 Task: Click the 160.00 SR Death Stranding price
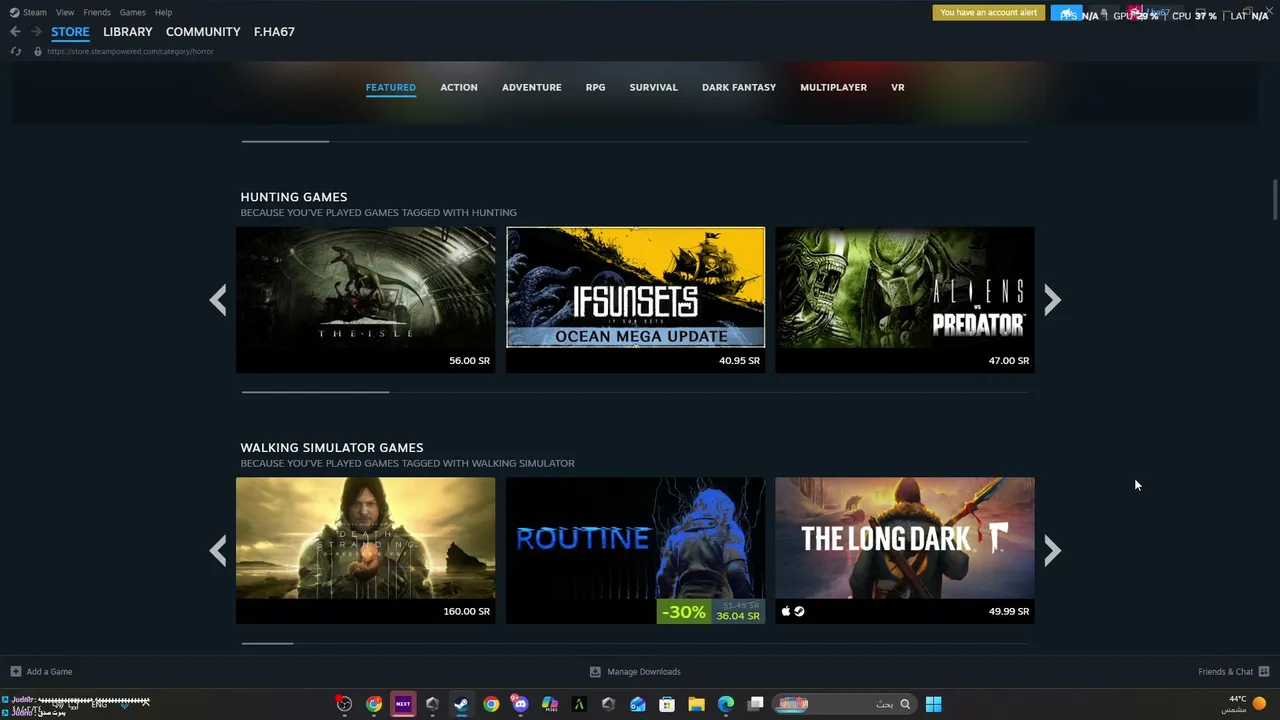click(467, 611)
